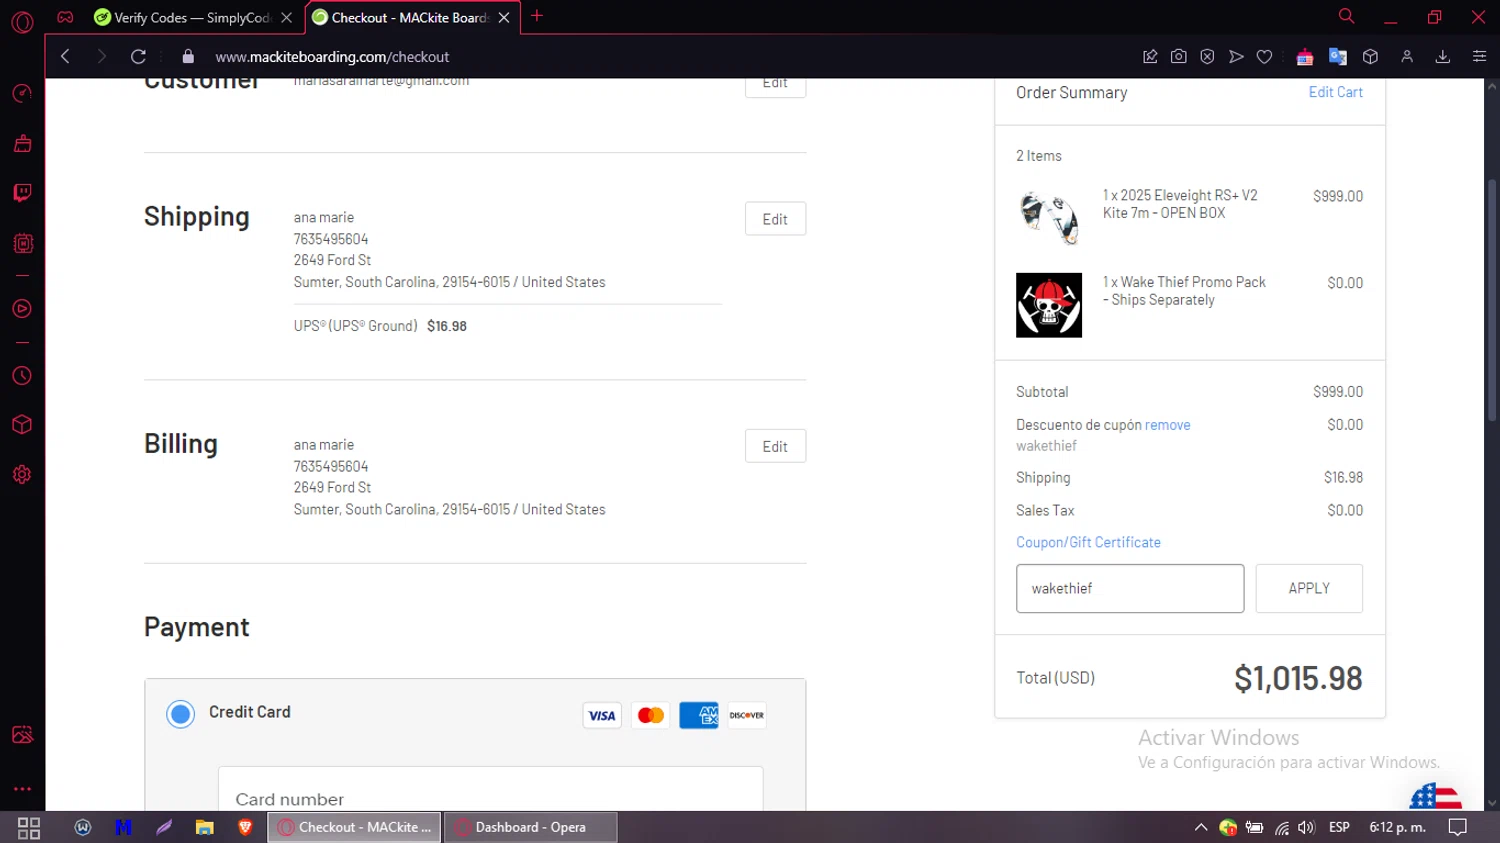Viewport: 1500px width, 843px height.
Task: Open Windows notification center
Action: [x=1458, y=827]
